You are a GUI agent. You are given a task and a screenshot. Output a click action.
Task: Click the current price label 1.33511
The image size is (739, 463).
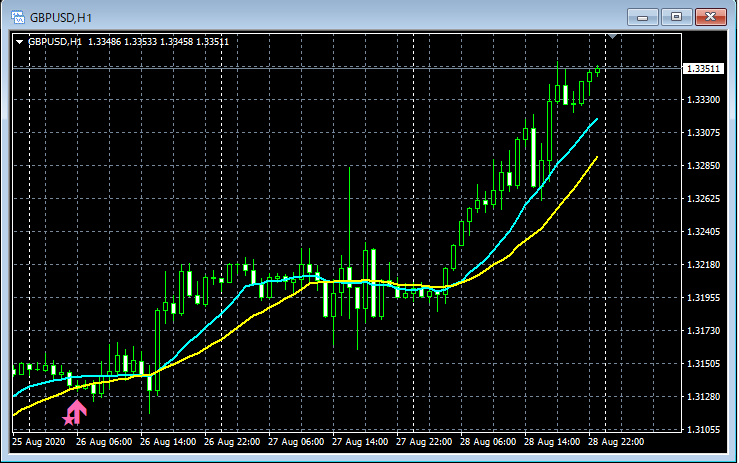pos(703,69)
